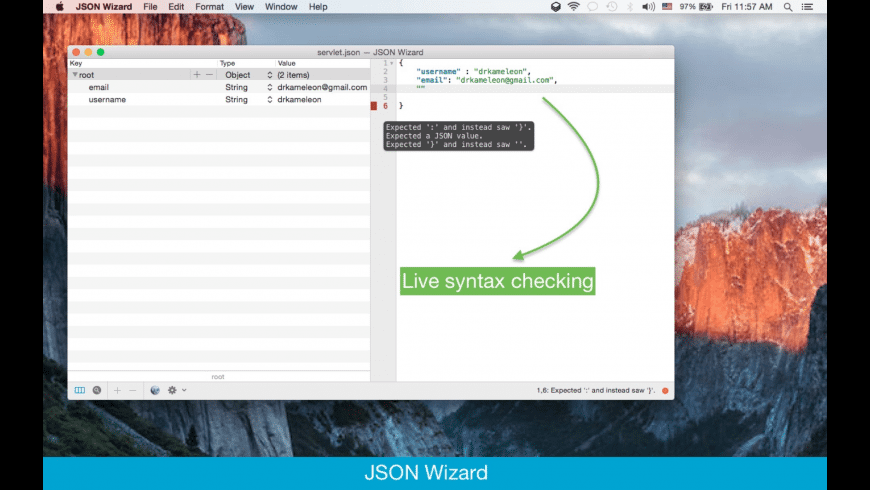Click the Value column header
870x490 pixels.
point(286,63)
